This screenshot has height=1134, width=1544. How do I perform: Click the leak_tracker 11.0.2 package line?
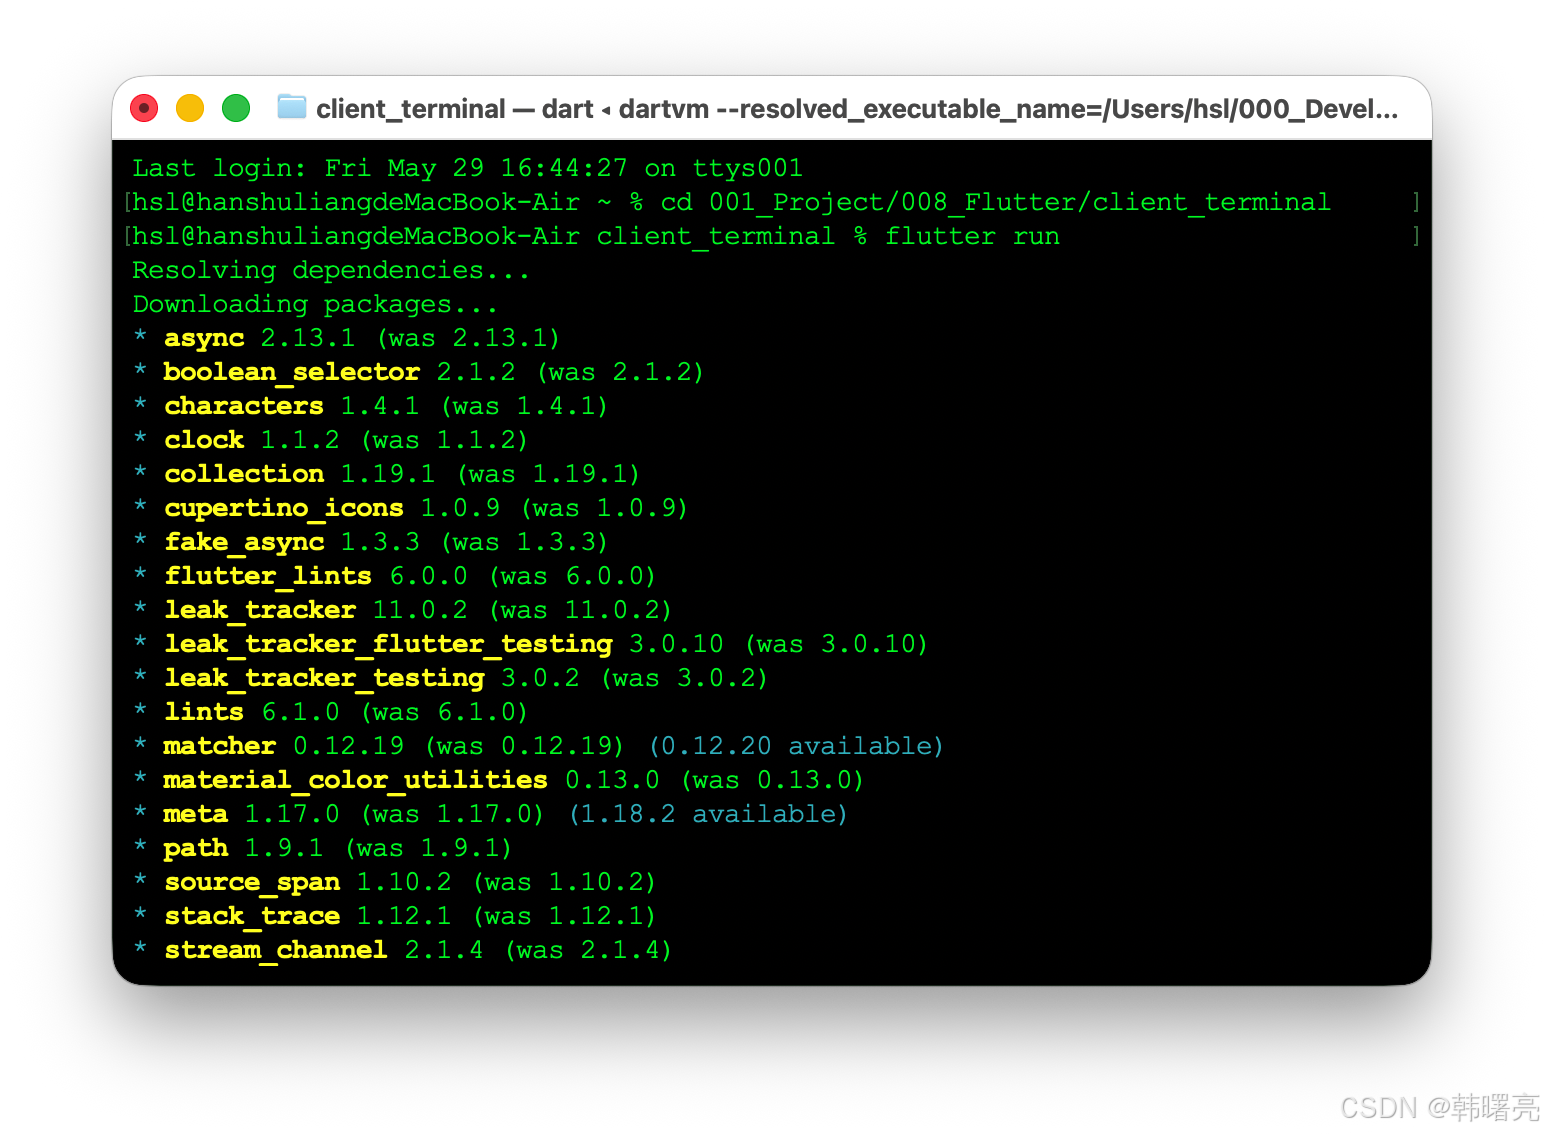pos(403,610)
